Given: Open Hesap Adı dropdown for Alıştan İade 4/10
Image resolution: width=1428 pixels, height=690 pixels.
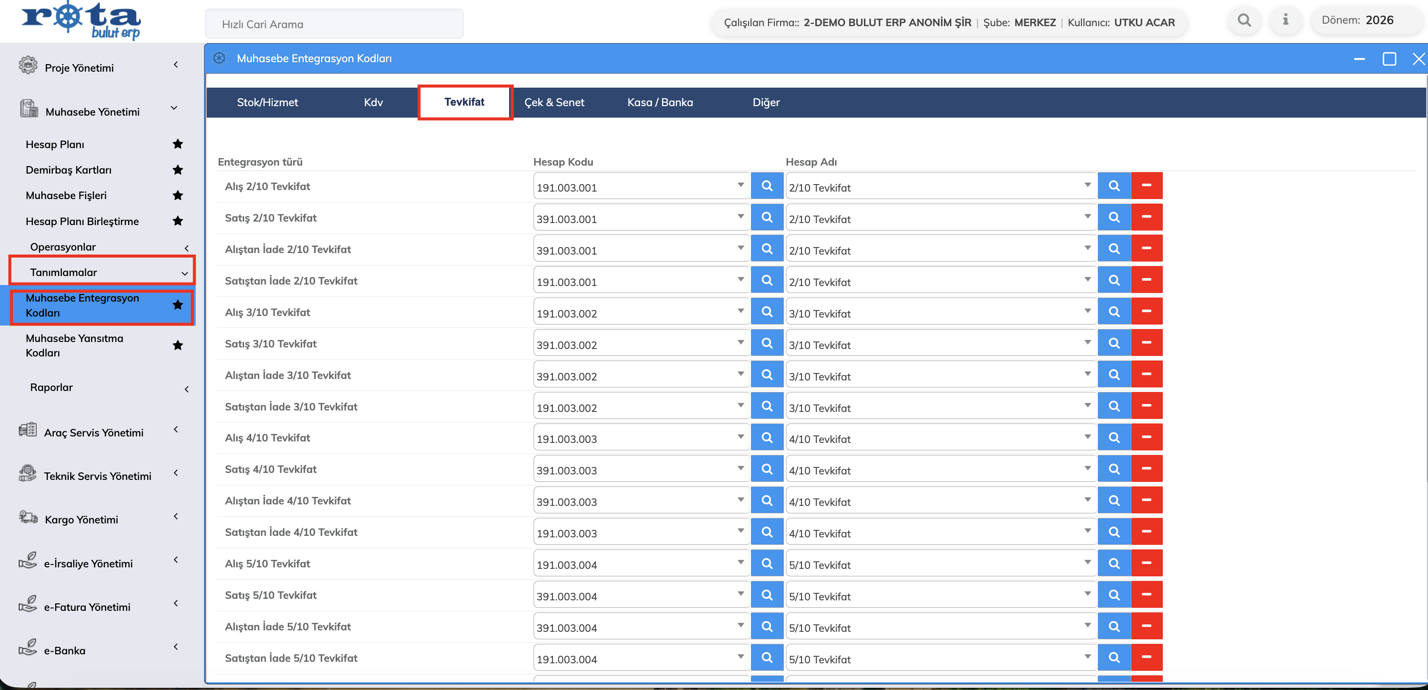Looking at the screenshot, I should pyautogui.click(x=1087, y=500).
